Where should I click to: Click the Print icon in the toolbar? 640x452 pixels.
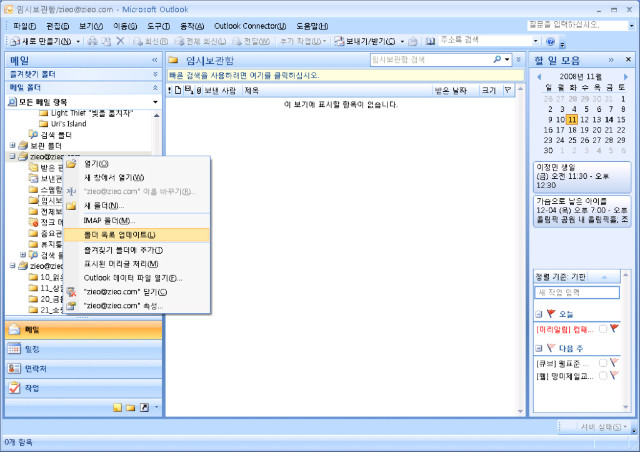point(93,41)
